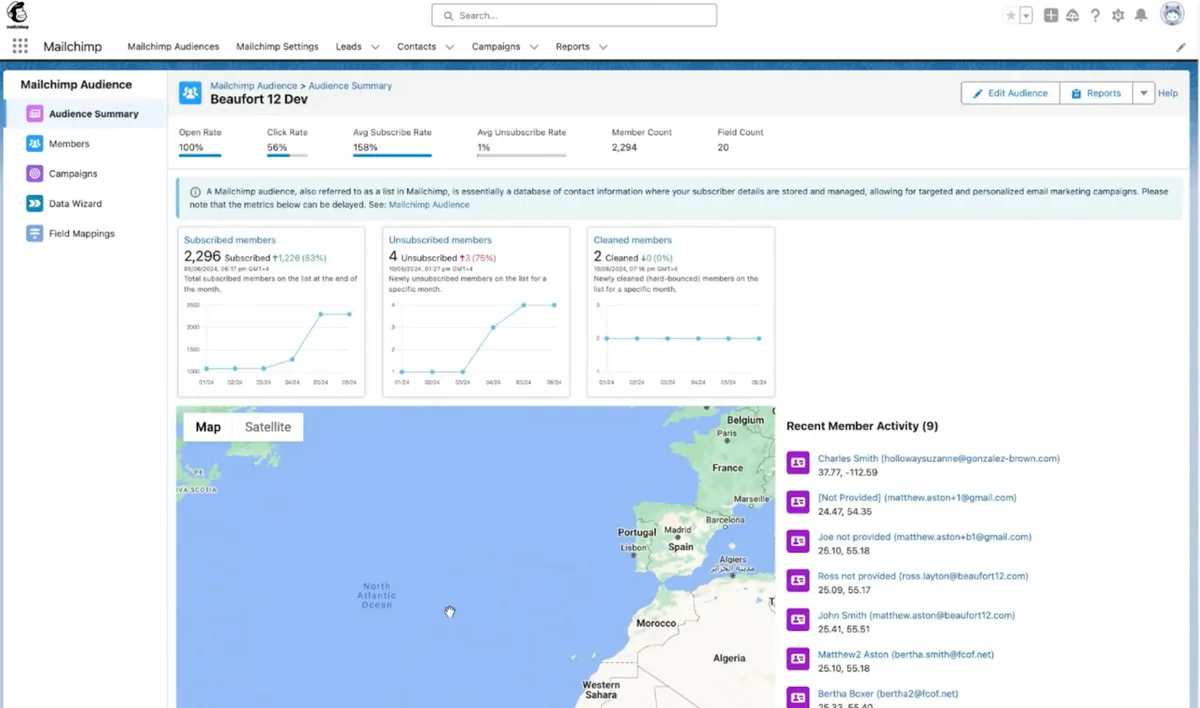Open the Cleaned members chart title

pos(633,240)
